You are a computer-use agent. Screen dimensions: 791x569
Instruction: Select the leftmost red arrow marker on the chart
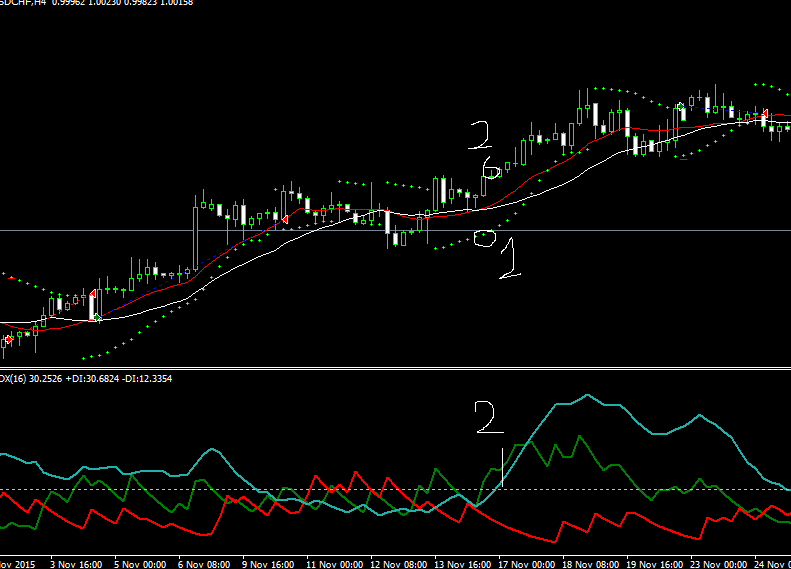click(x=8, y=340)
